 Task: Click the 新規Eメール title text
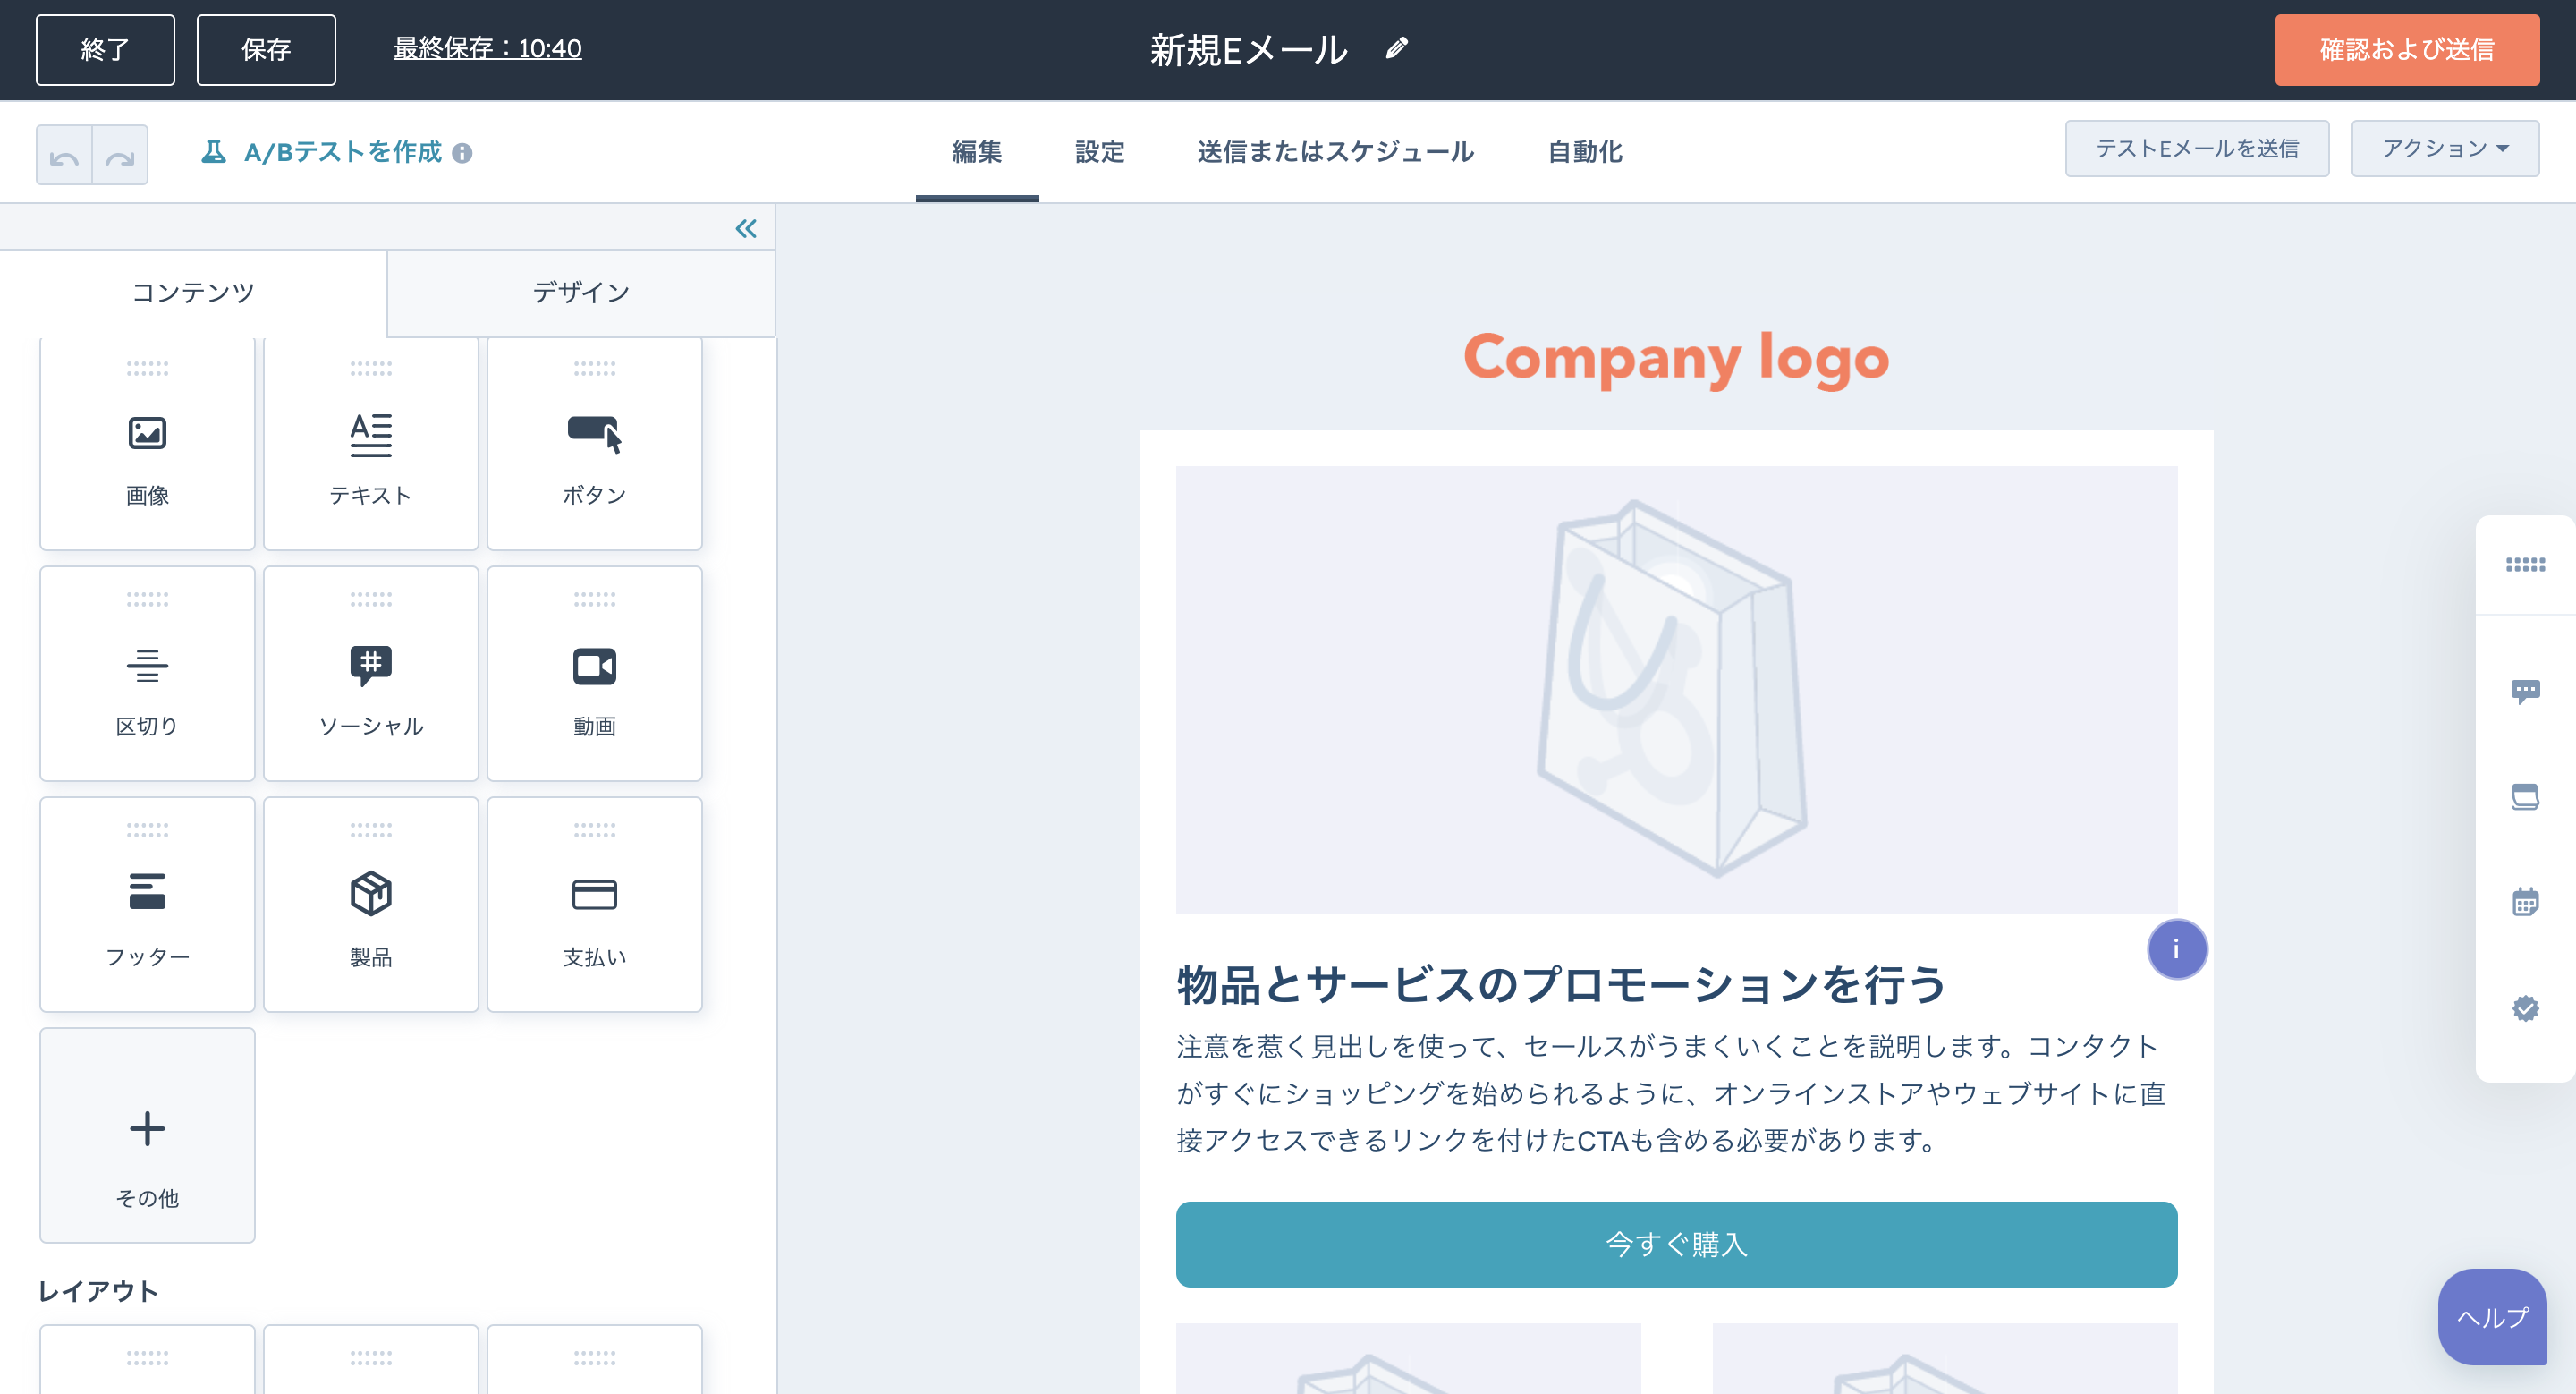(1248, 50)
